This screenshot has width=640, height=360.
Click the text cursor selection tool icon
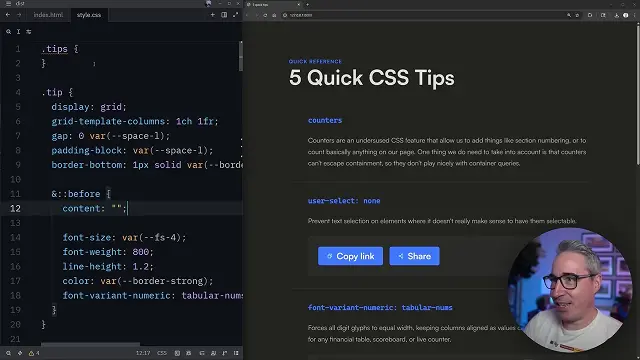tap(18, 31)
